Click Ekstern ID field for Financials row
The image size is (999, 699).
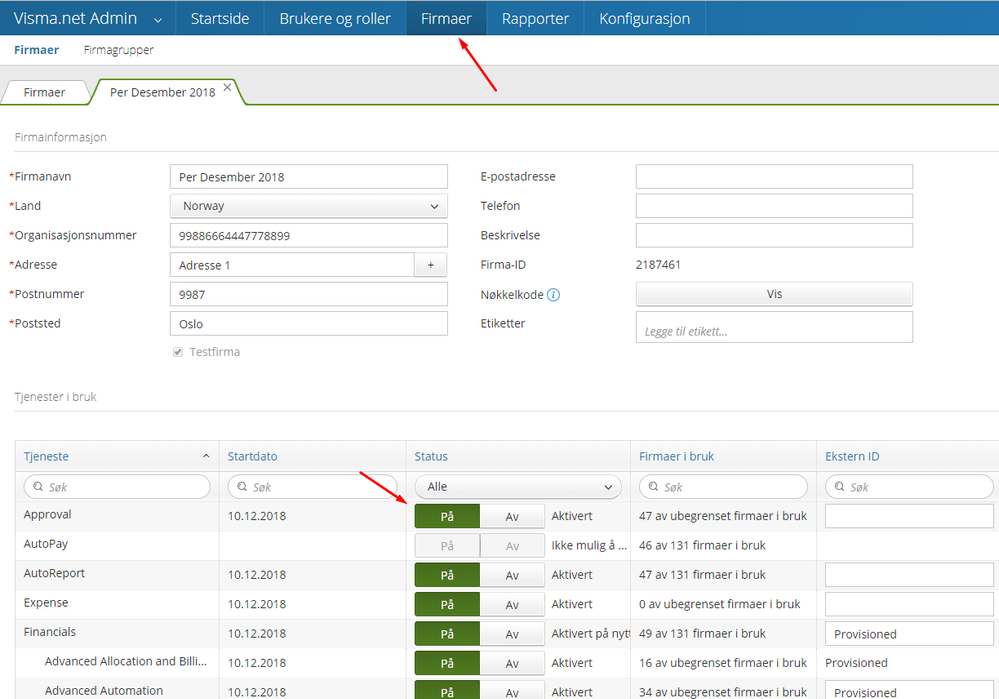coord(909,633)
